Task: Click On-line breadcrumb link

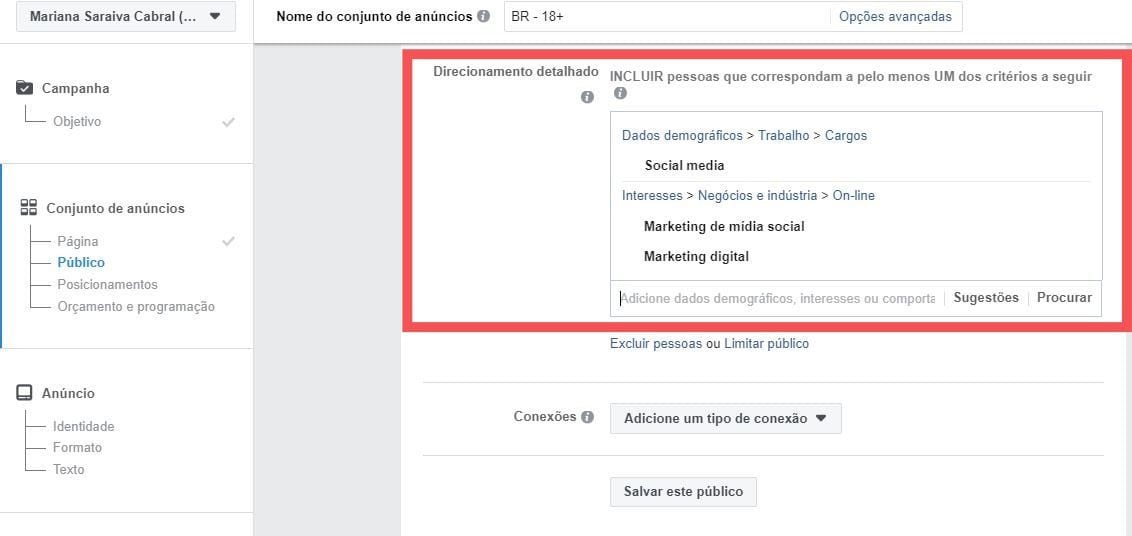Action: [x=854, y=195]
